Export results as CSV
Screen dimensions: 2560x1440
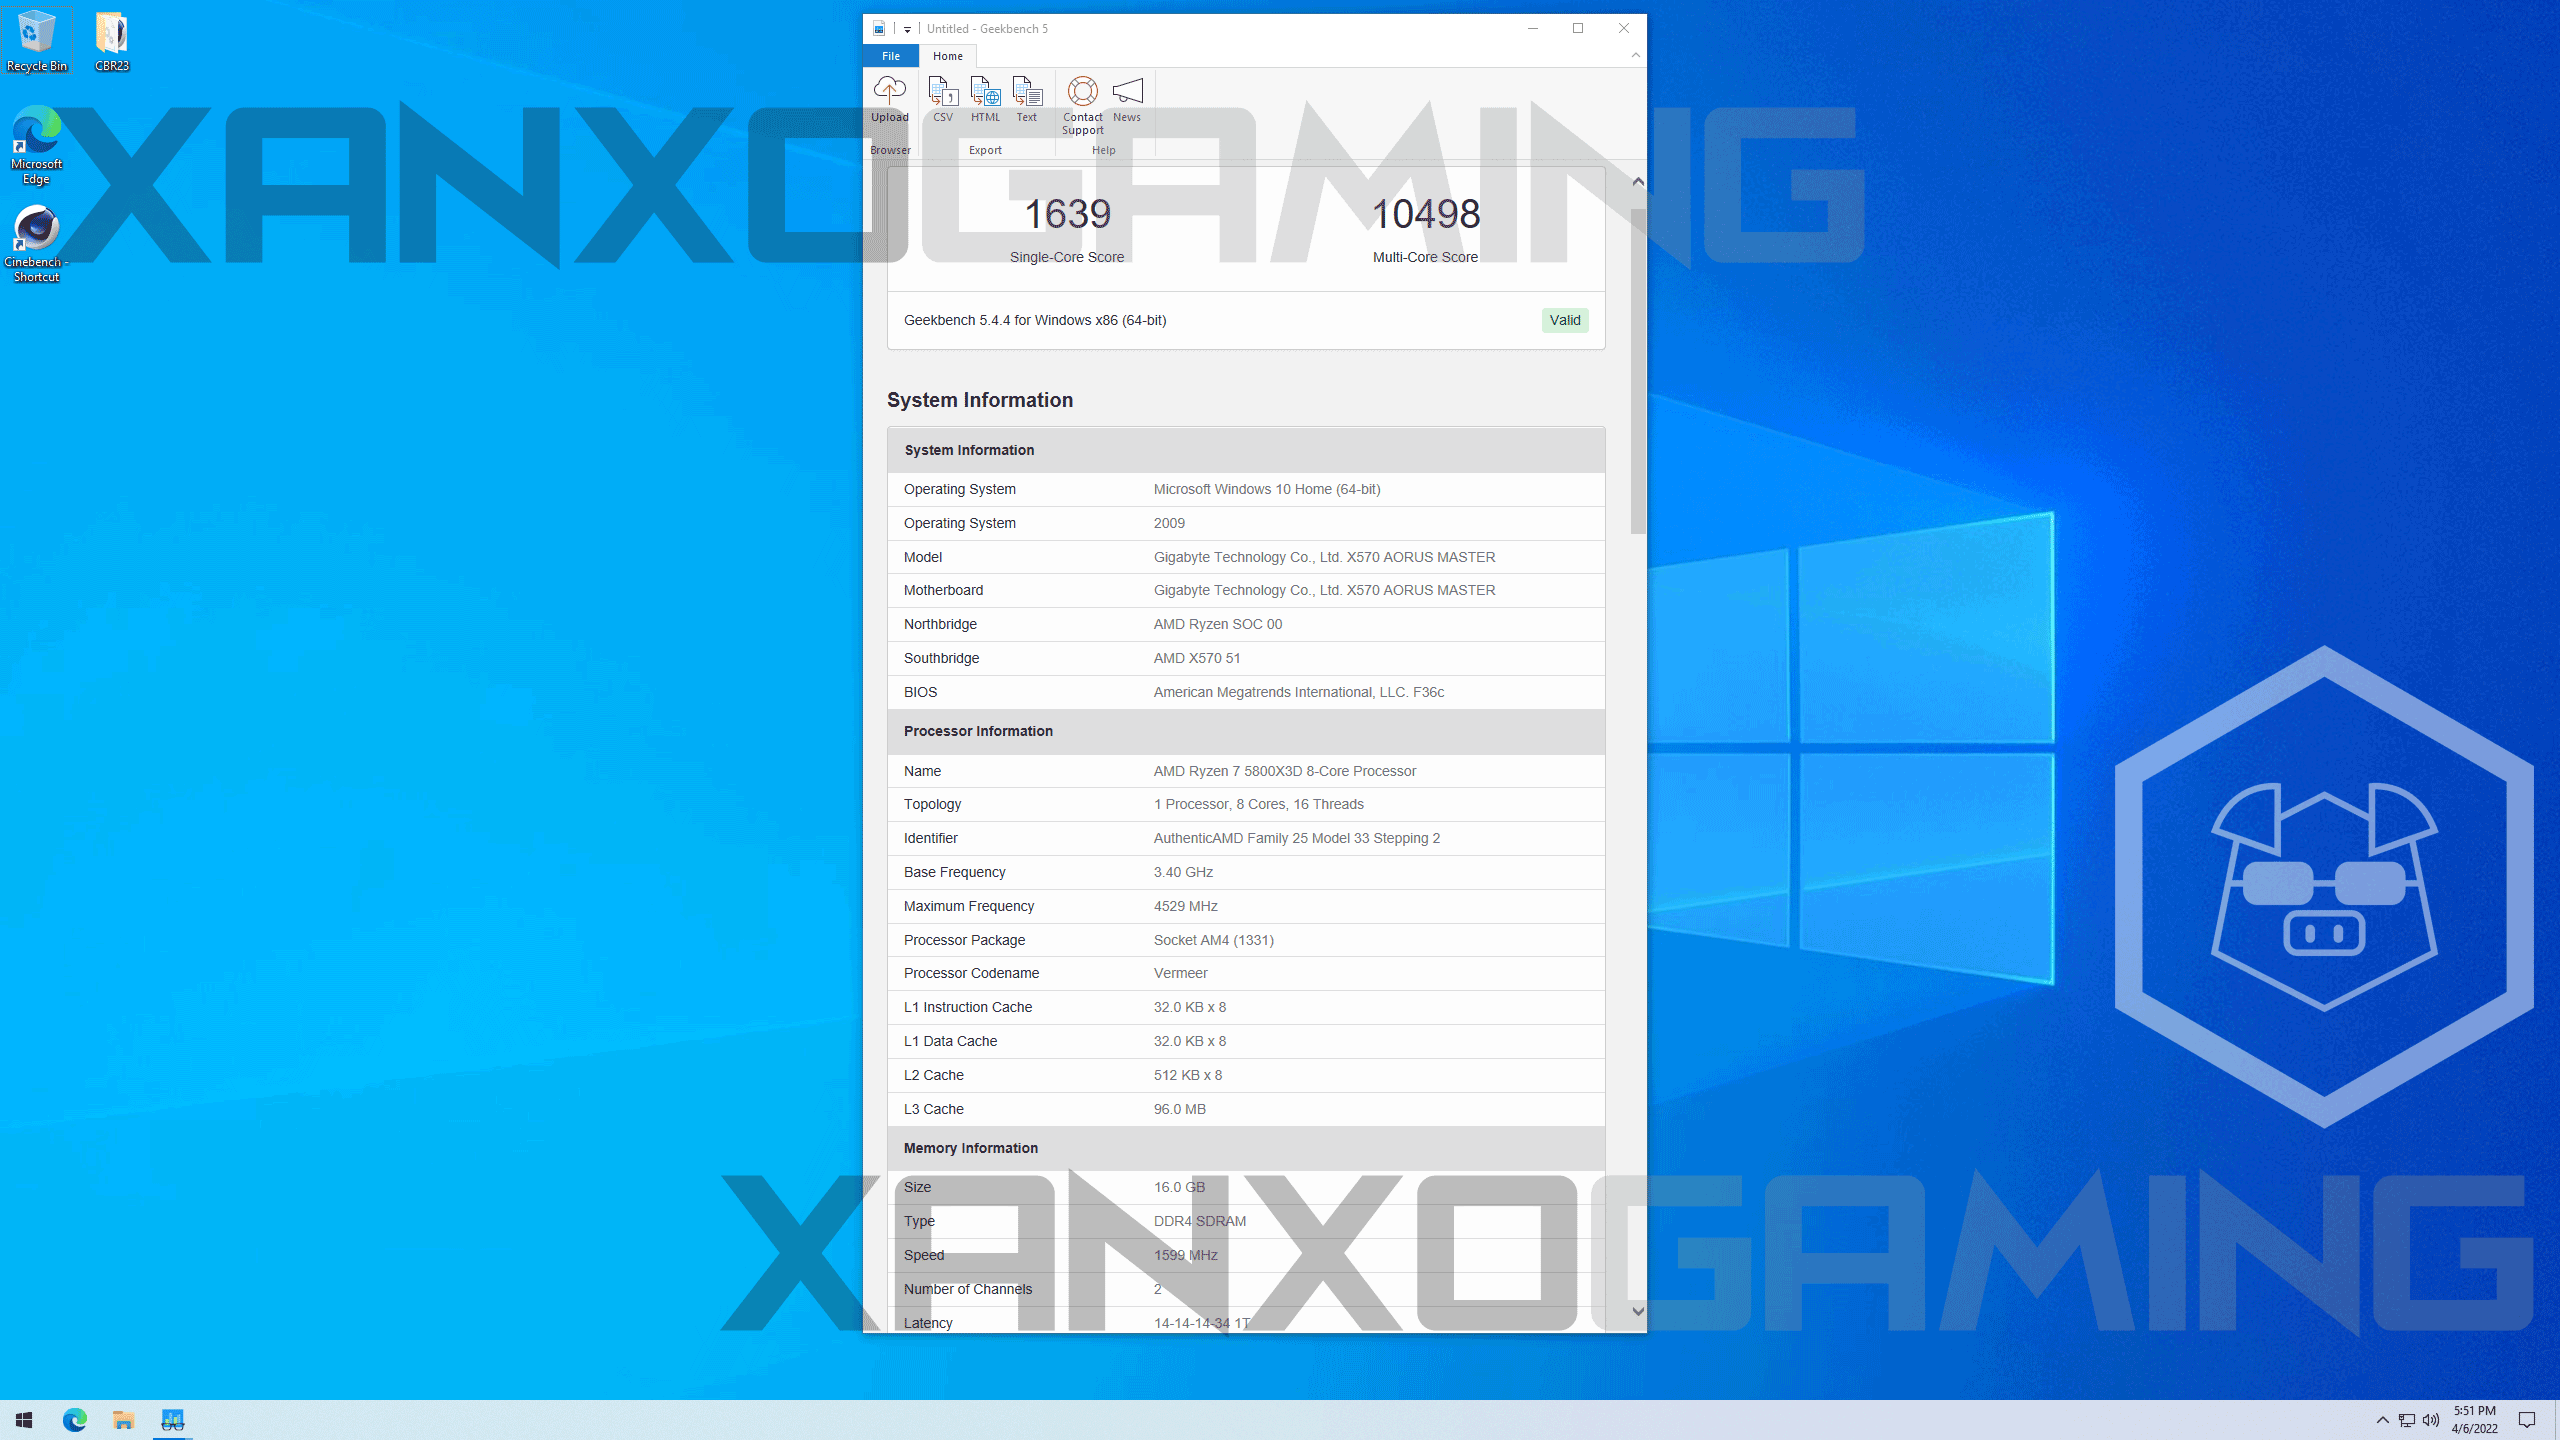(942, 98)
